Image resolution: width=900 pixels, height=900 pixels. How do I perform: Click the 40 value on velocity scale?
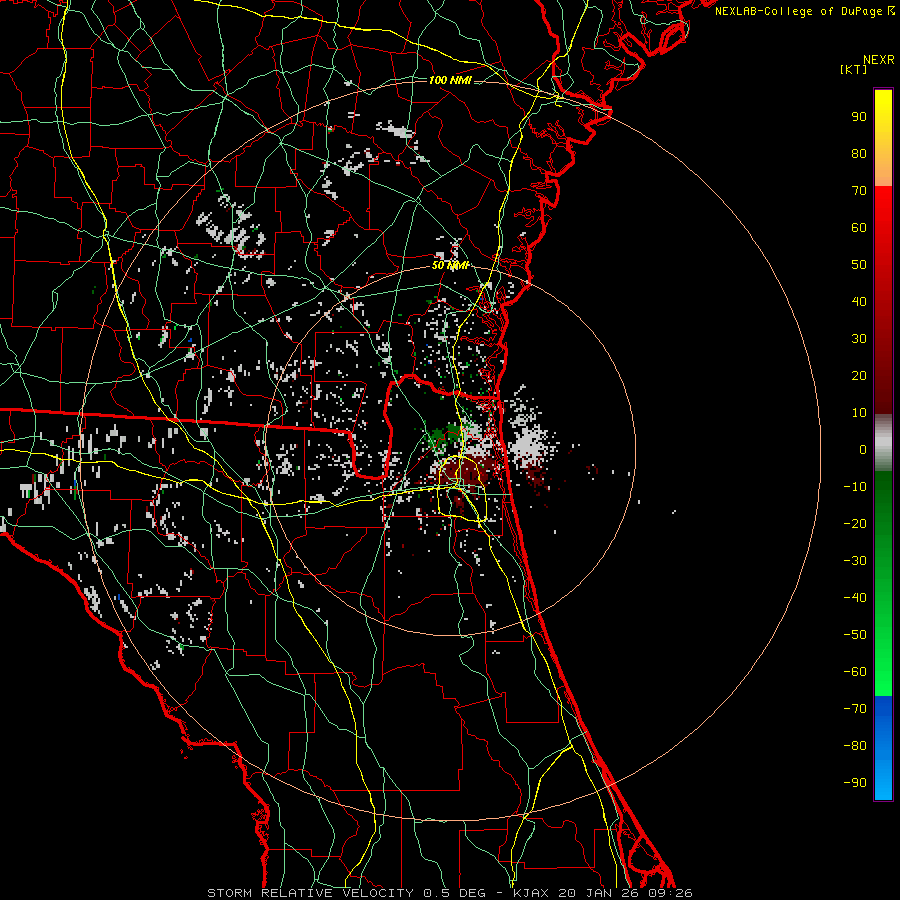click(x=859, y=301)
